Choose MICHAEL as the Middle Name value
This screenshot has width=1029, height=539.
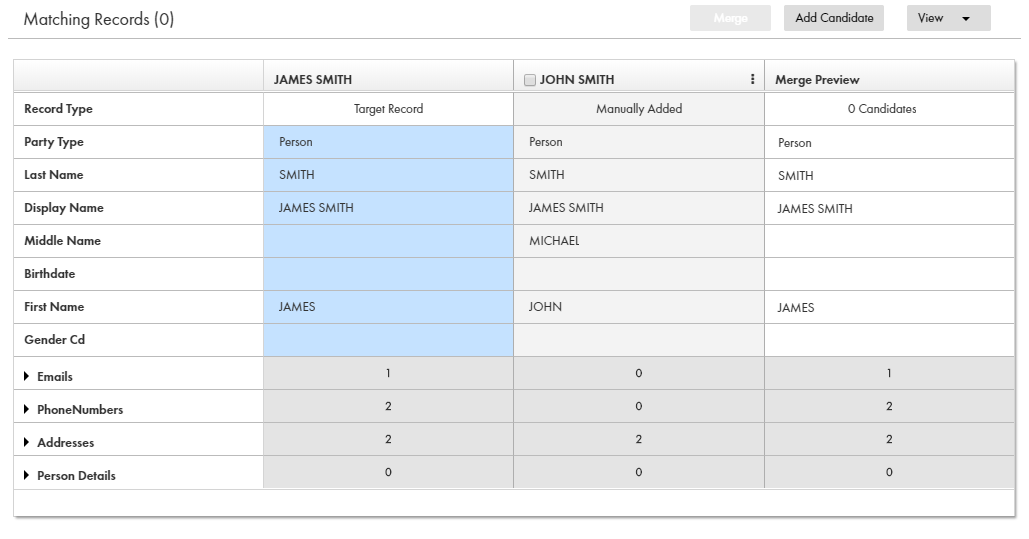(x=639, y=241)
